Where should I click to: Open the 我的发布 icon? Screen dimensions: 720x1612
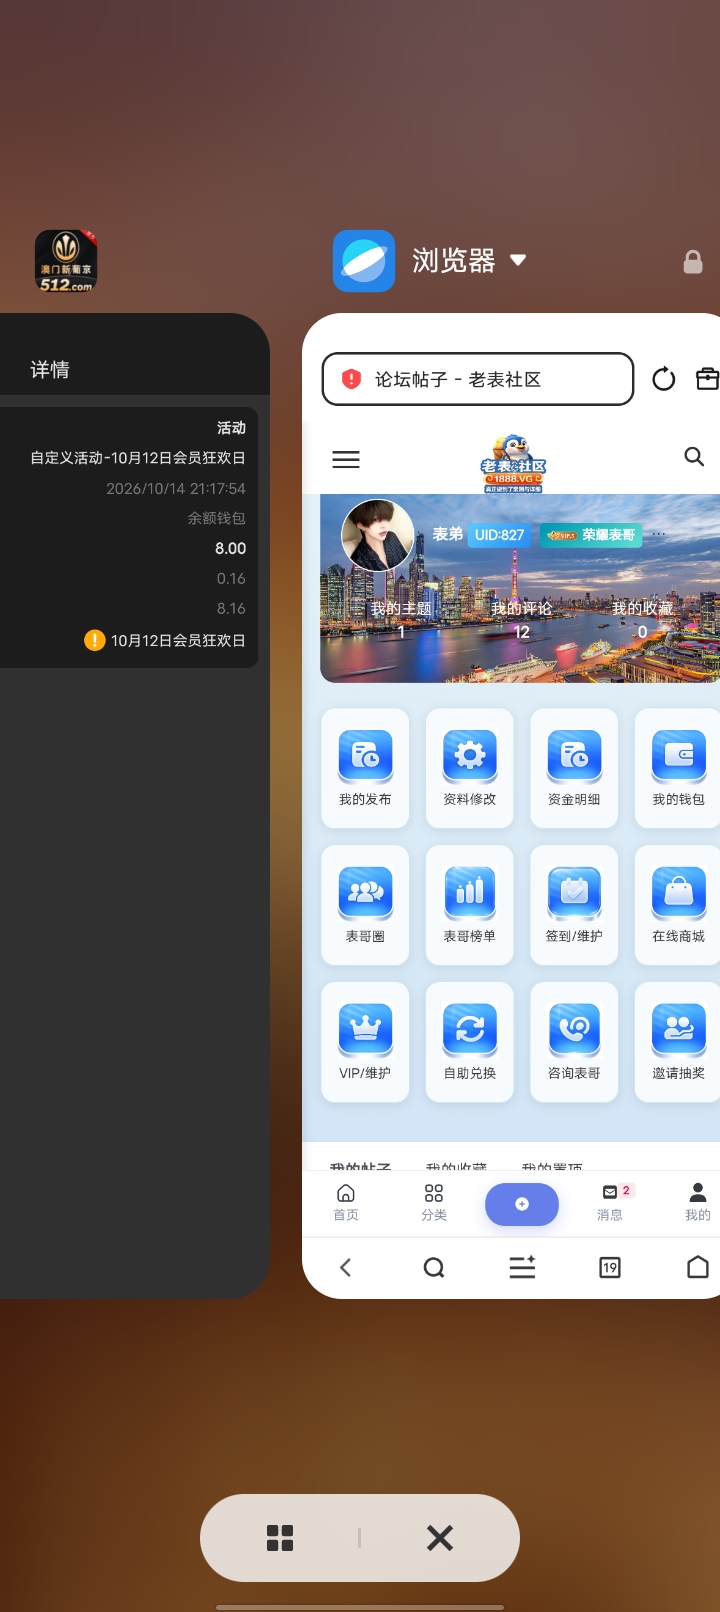point(365,755)
